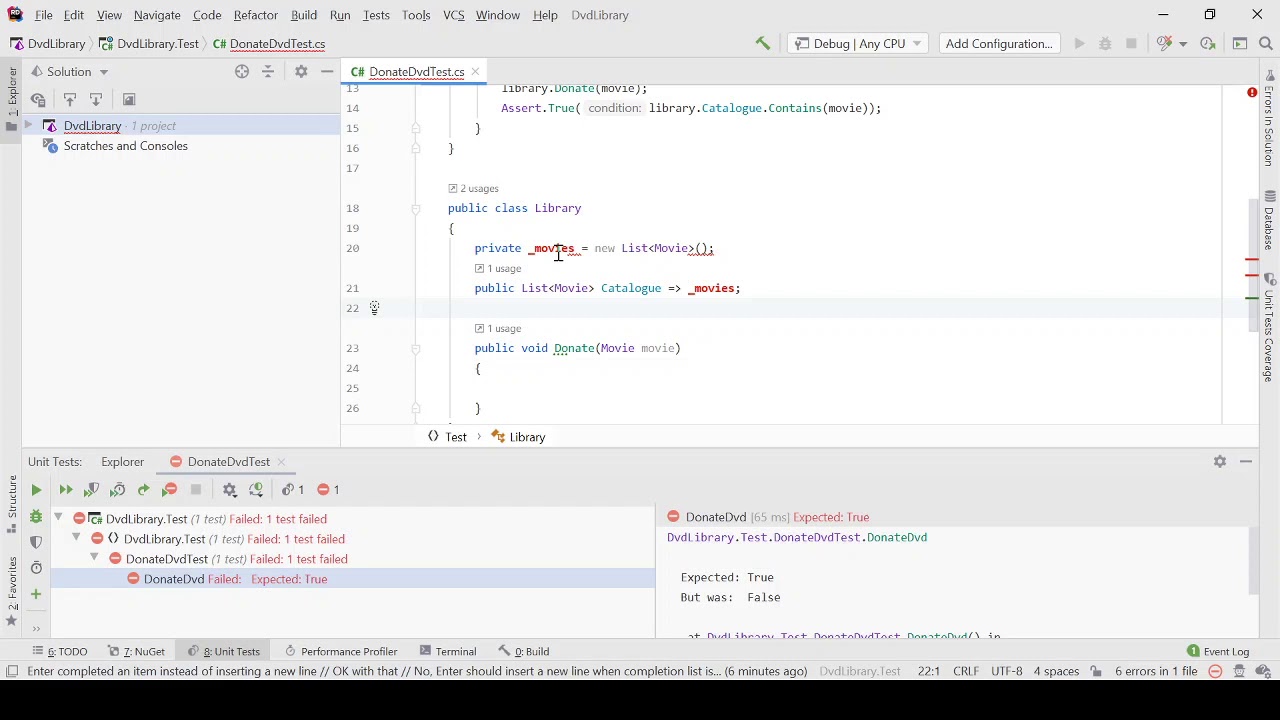Select the DonateDvd failed test row
The width and height of the screenshot is (1280, 720).
[351, 579]
